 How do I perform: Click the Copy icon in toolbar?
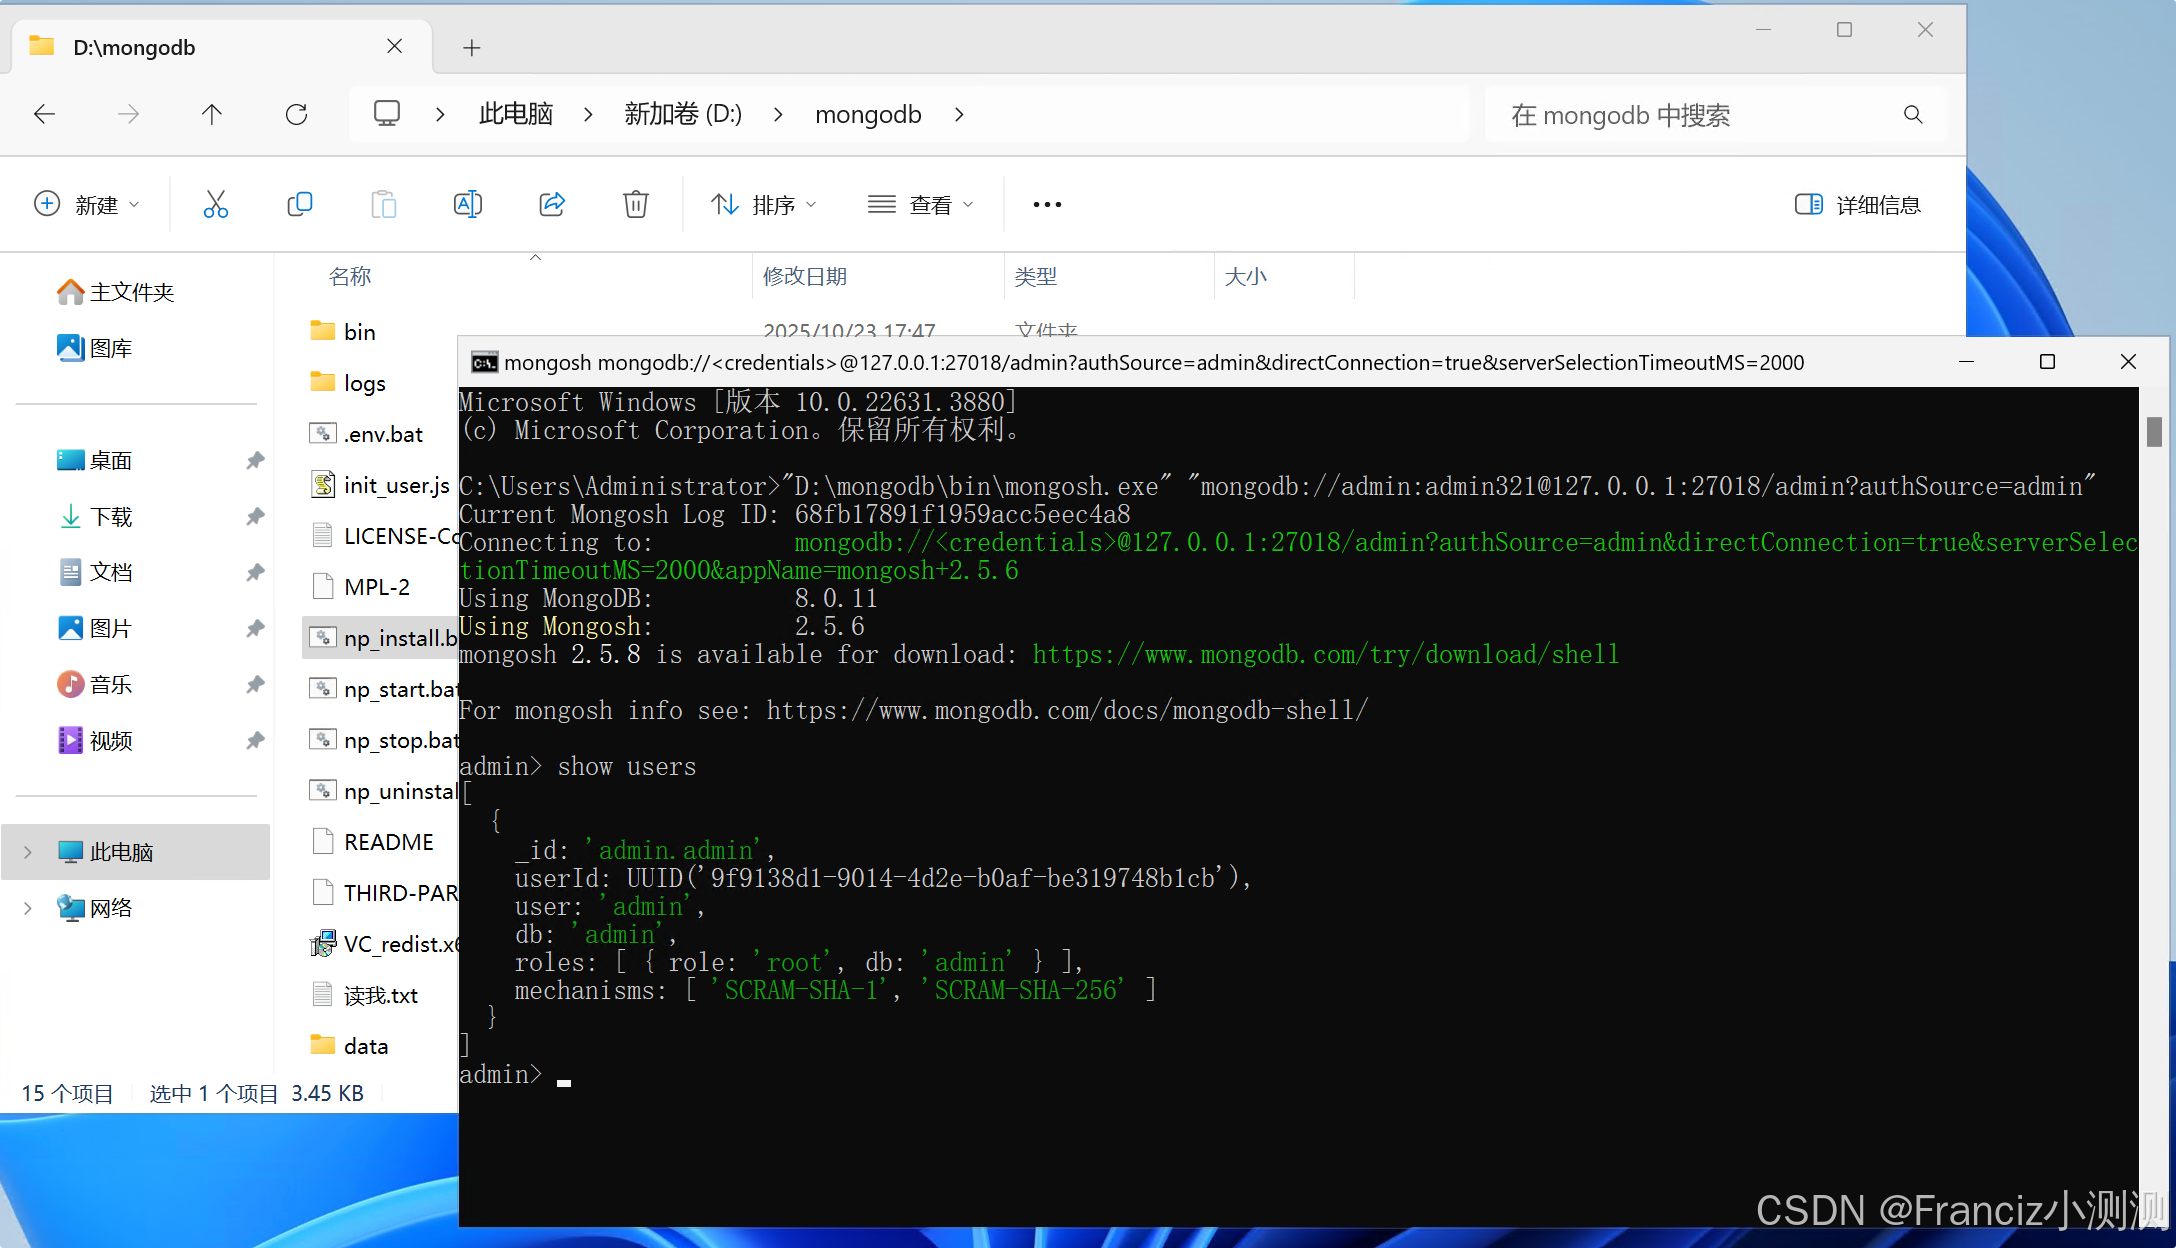(299, 205)
